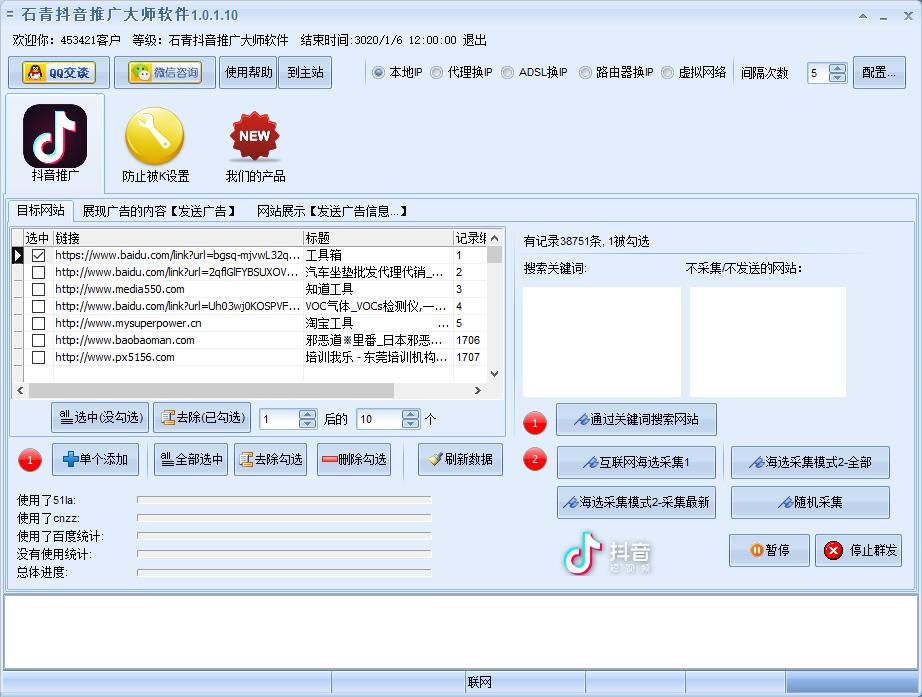Click 删除勾选 delete button
Image resolution: width=922 pixels, height=697 pixels.
click(354, 459)
